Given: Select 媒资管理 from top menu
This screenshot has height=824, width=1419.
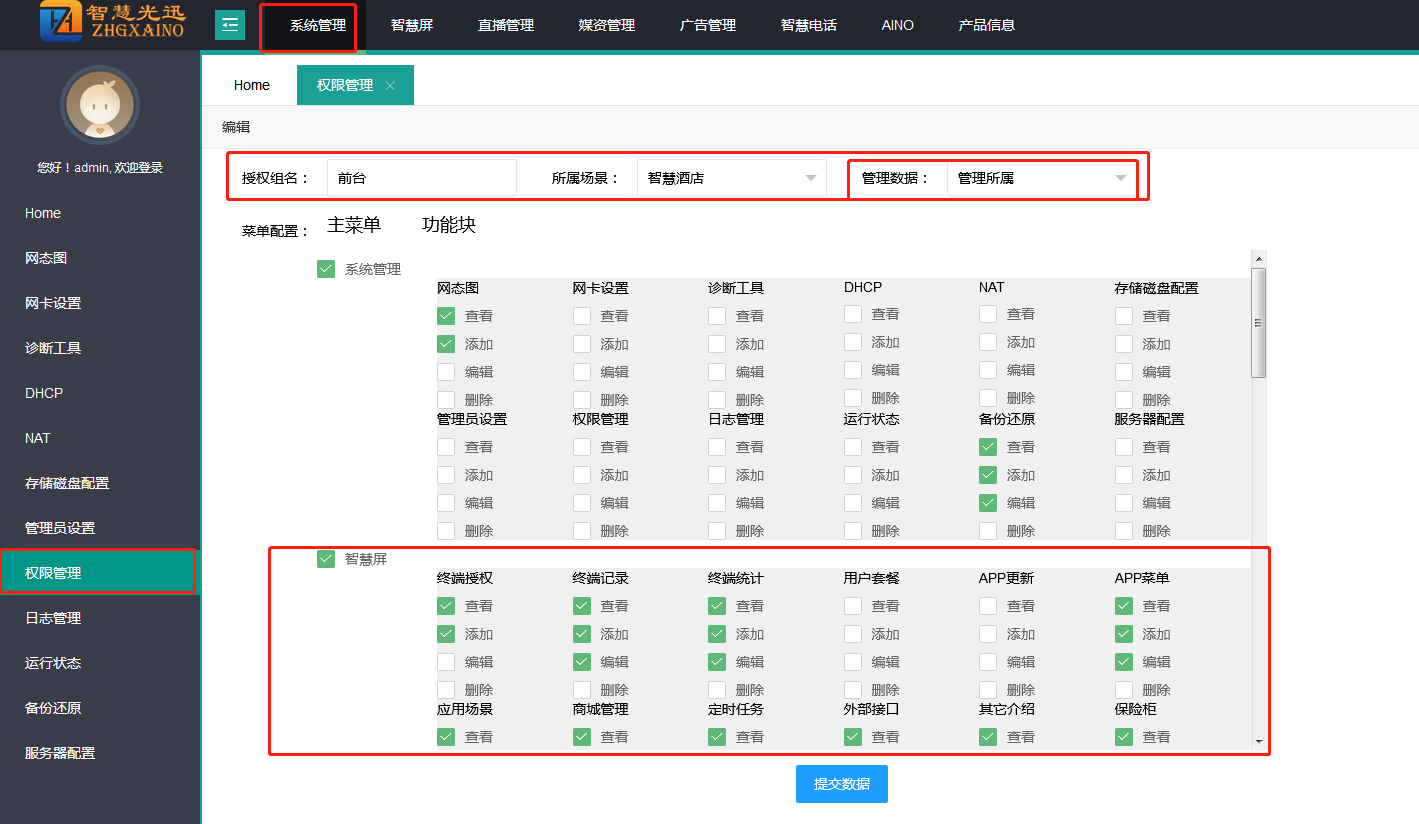Looking at the screenshot, I should (x=607, y=25).
